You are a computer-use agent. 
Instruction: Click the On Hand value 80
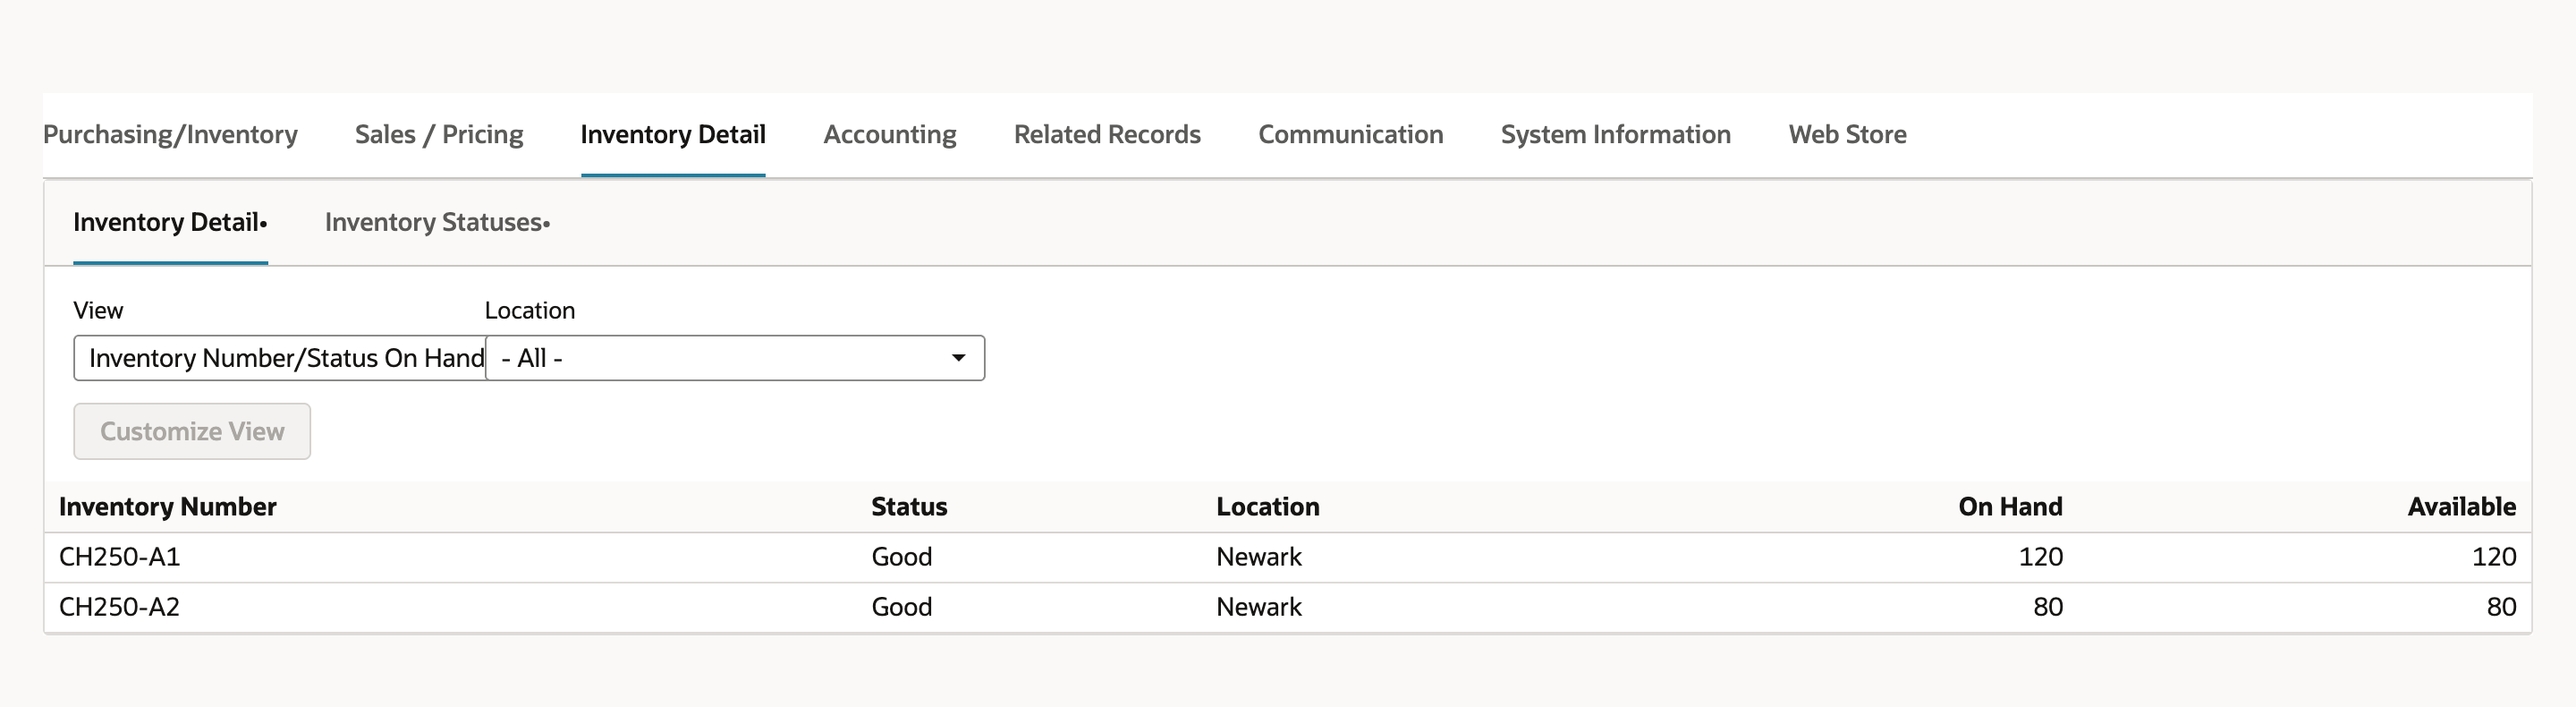tap(2048, 607)
